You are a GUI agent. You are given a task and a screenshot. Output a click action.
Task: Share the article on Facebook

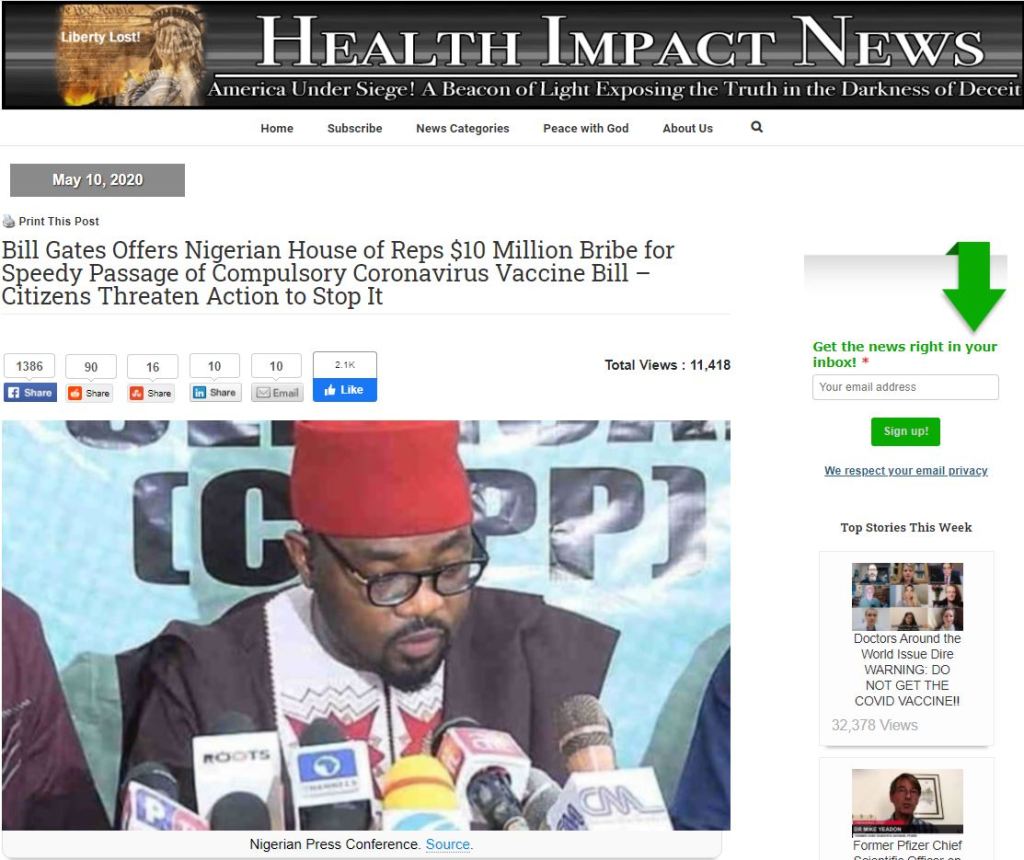pyautogui.click(x=31, y=392)
